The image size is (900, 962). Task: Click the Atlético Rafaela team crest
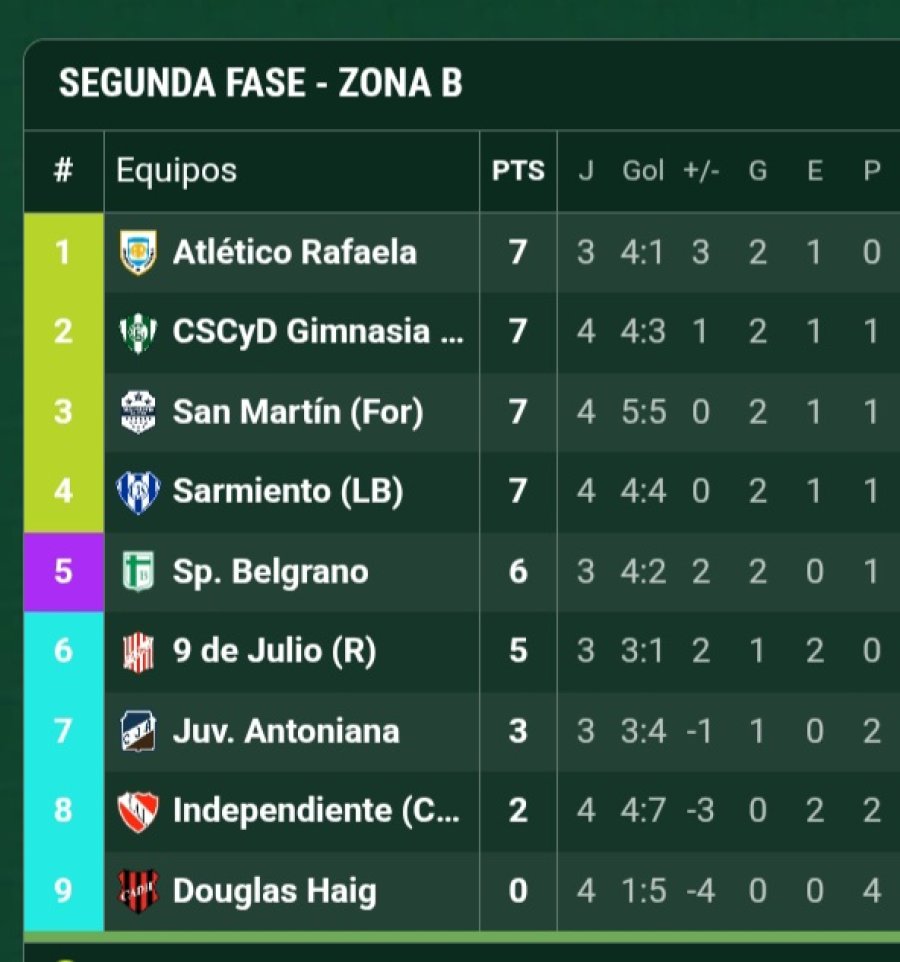pyautogui.click(x=138, y=252)
